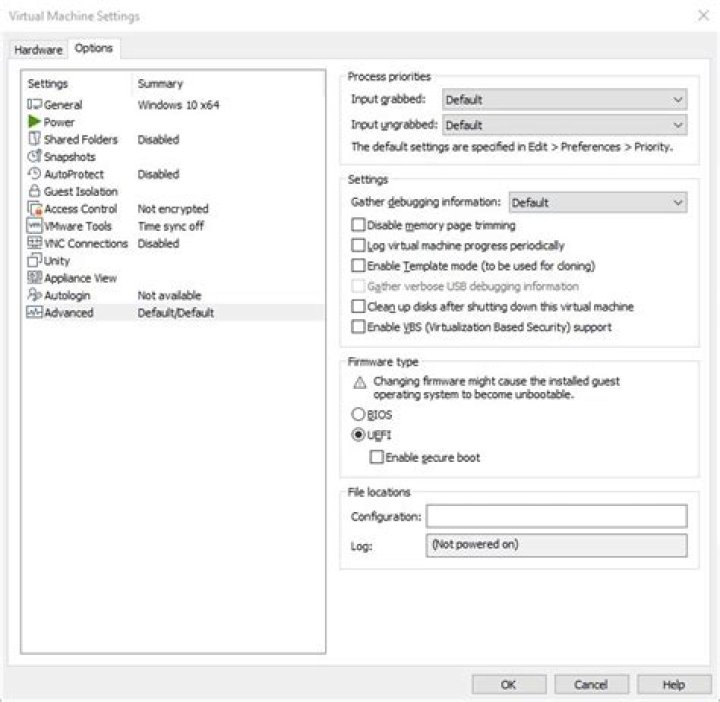This screenshot has width=720, height=702.
Task: Enable Disable memory page trimming
Action: click(x=358, y=225)
